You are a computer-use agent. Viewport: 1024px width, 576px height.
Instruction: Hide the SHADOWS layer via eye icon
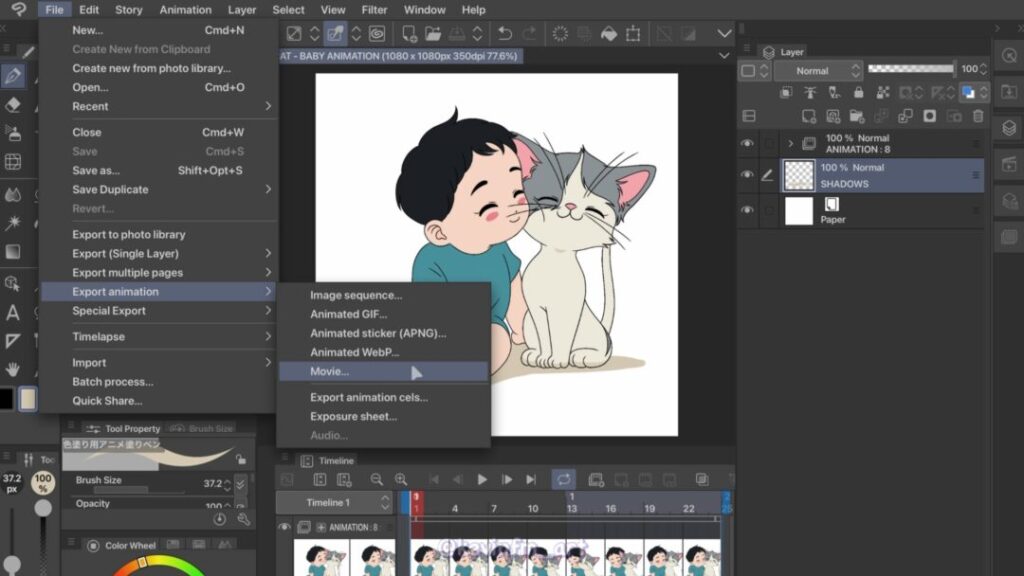point(747,175)
